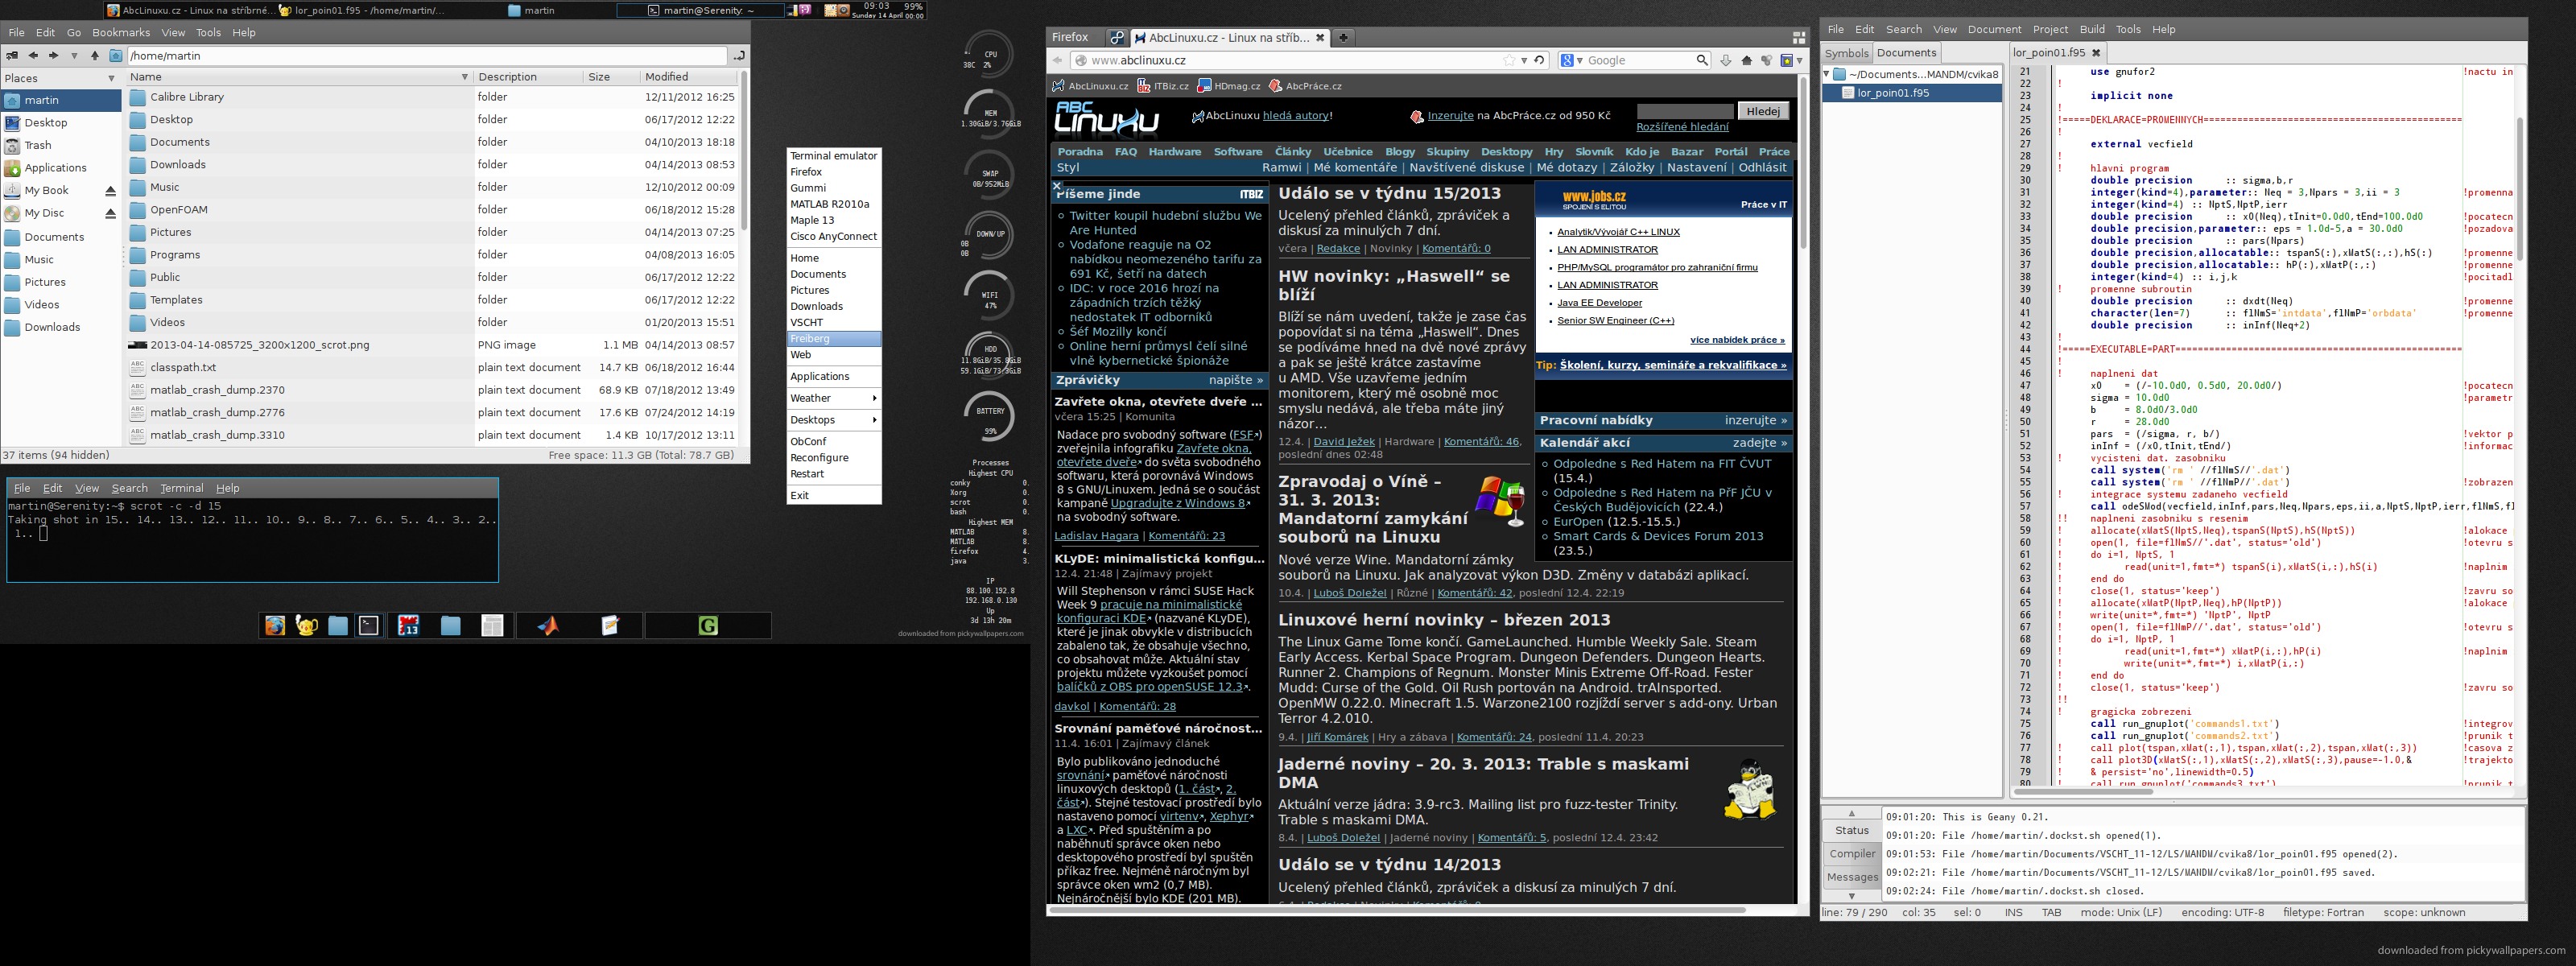Open the Build menu in Geany
The height and width of the screenshot is (966, 2576).
pyautogui.click(x=2092, y=30)
